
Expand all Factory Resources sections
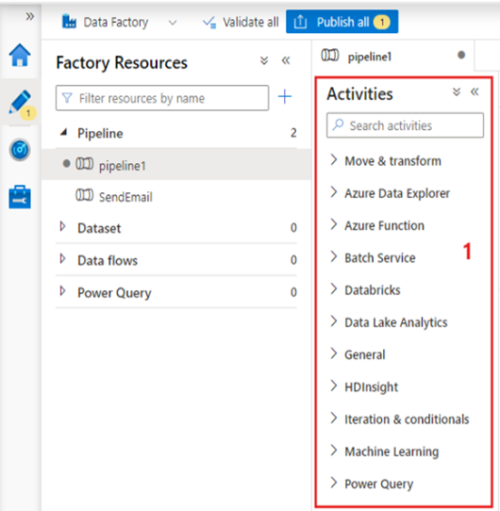[x=264, y=61]
